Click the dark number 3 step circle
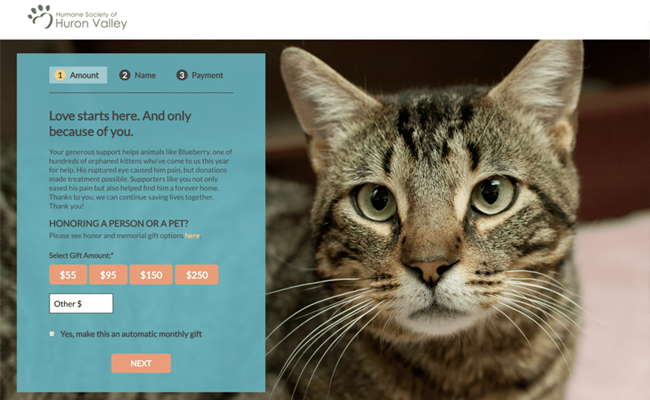This screenshot has width=650, height=400. (182, 75)
